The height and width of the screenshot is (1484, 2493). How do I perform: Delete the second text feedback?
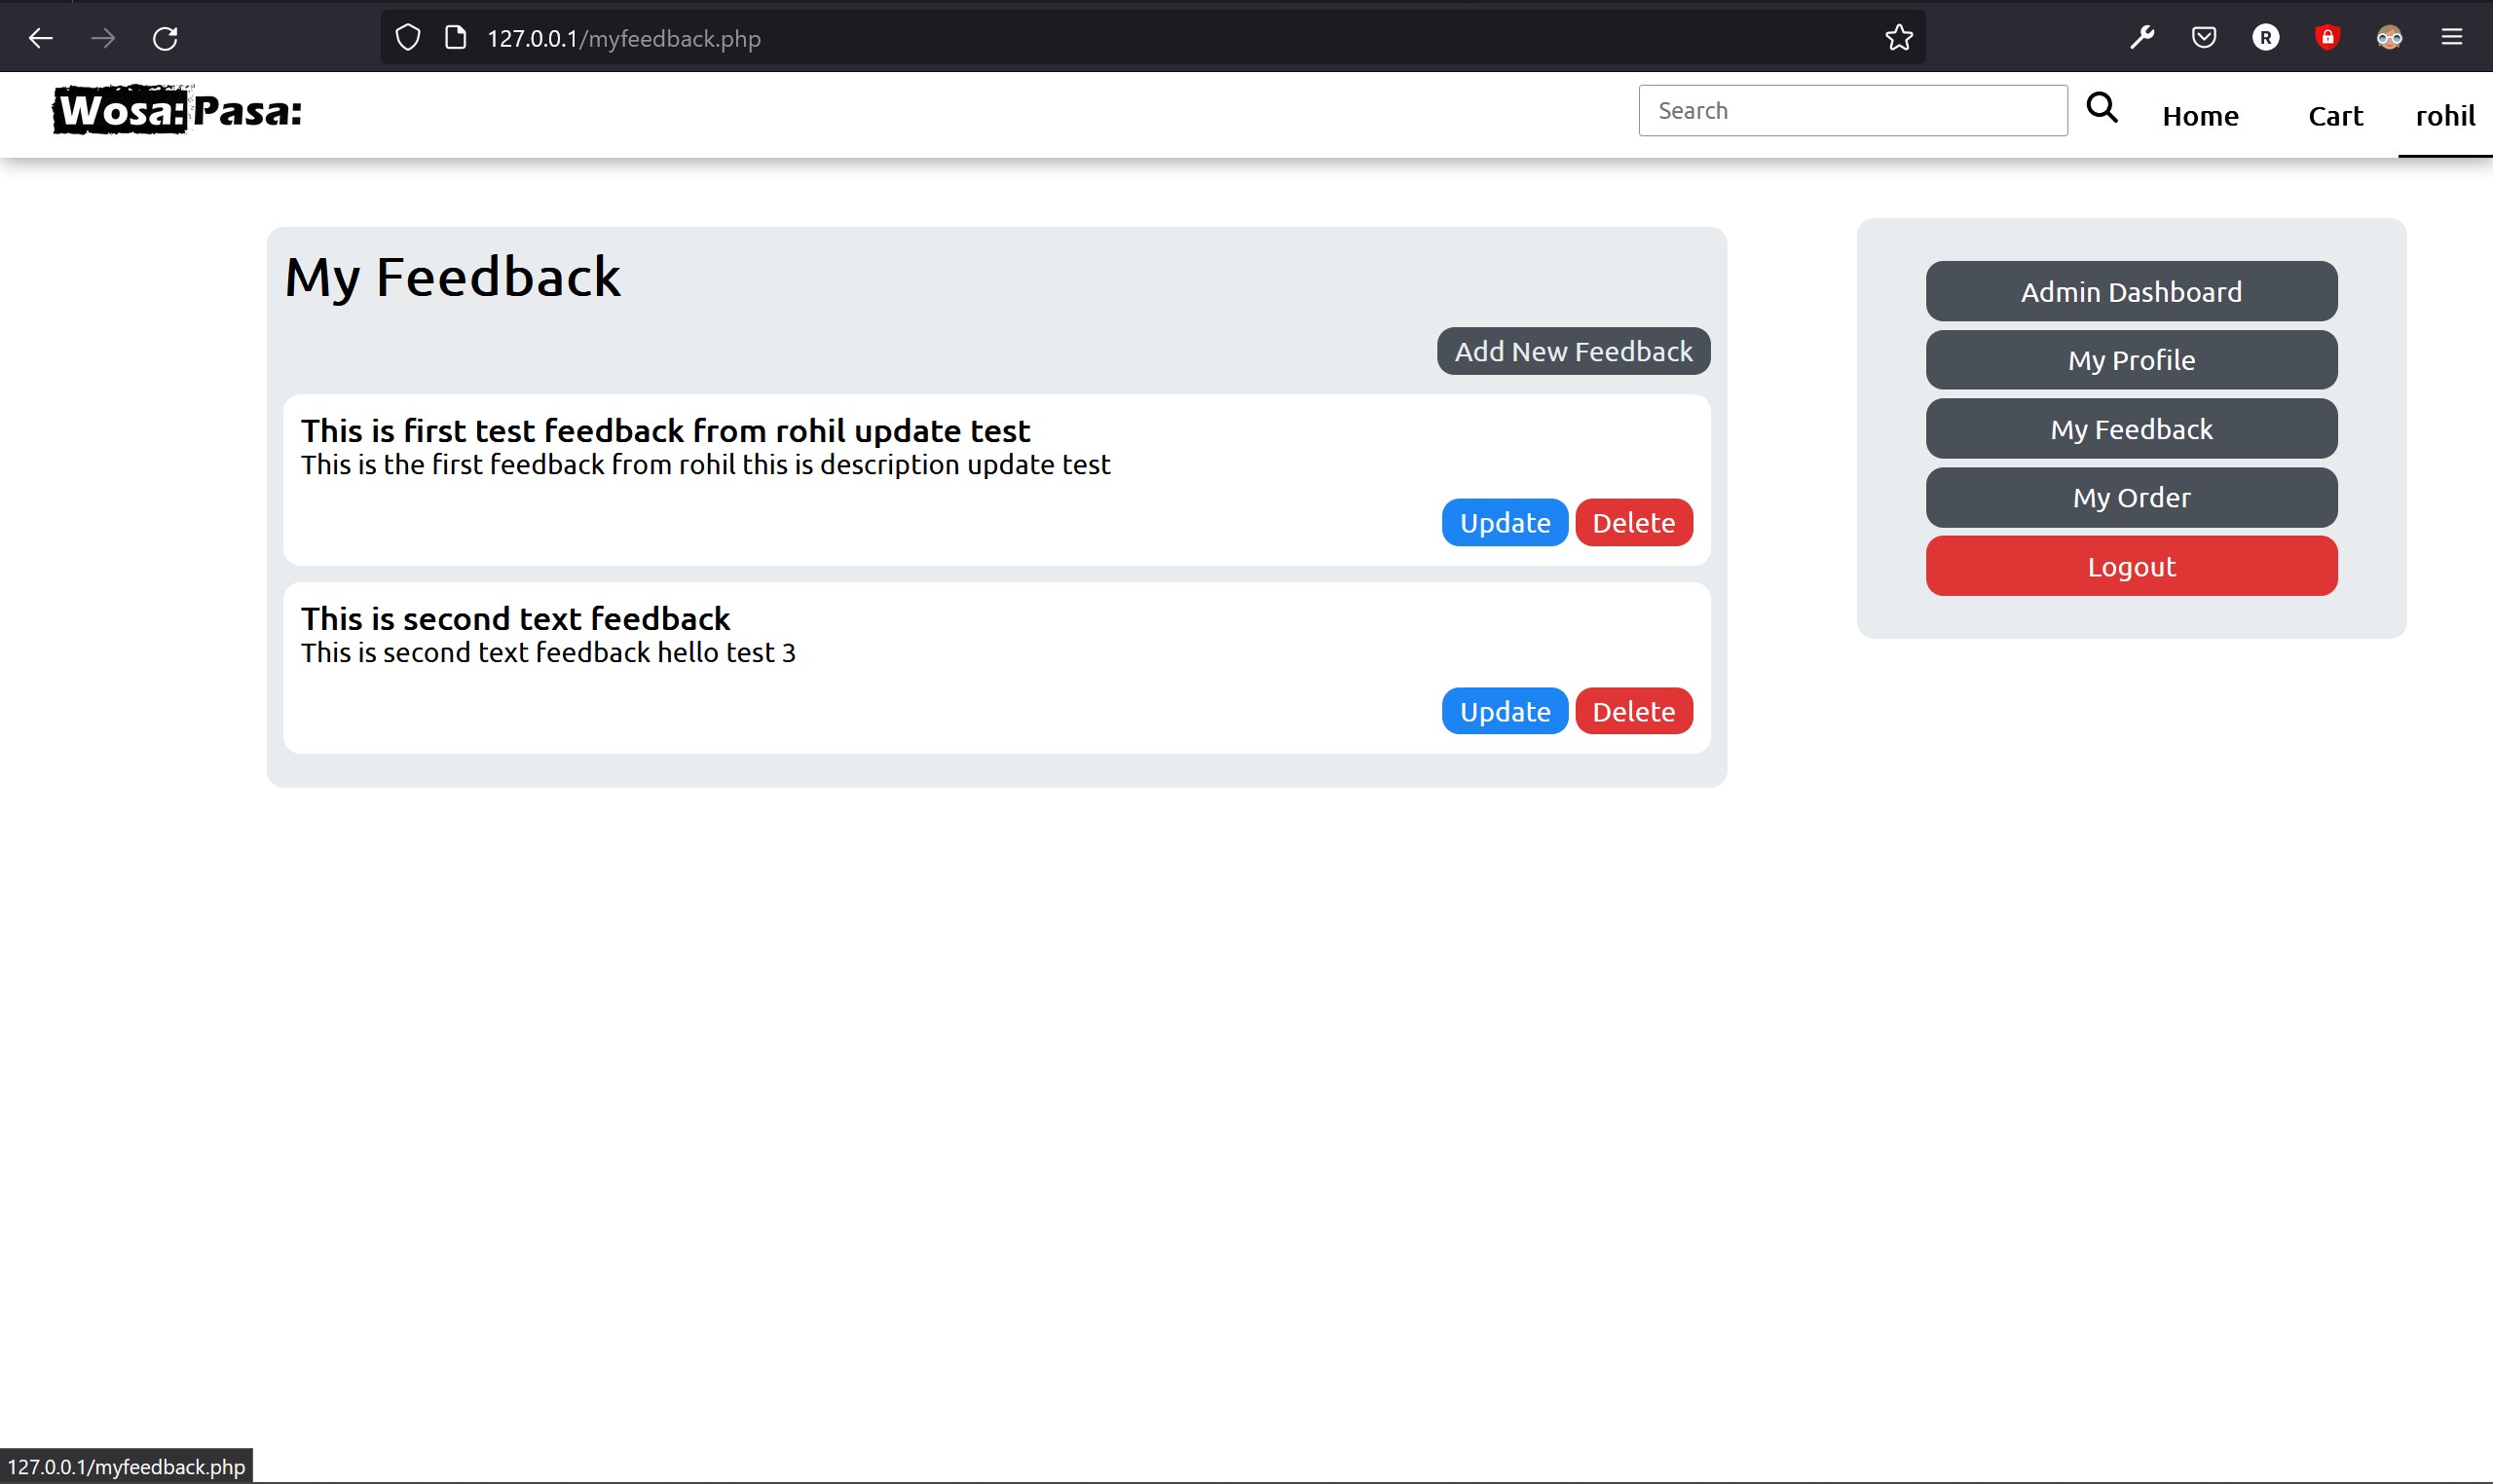pyautogui.click(x=1633, y=711)
